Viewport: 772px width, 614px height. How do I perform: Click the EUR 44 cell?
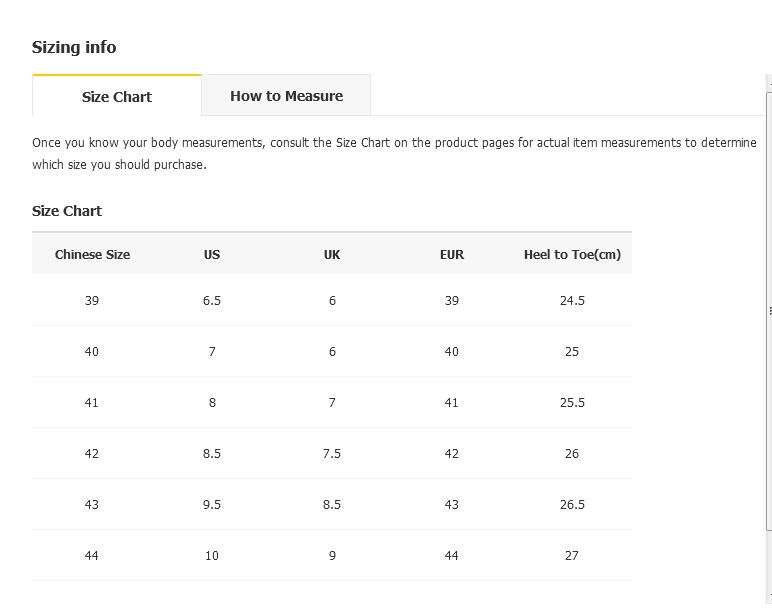451,555
